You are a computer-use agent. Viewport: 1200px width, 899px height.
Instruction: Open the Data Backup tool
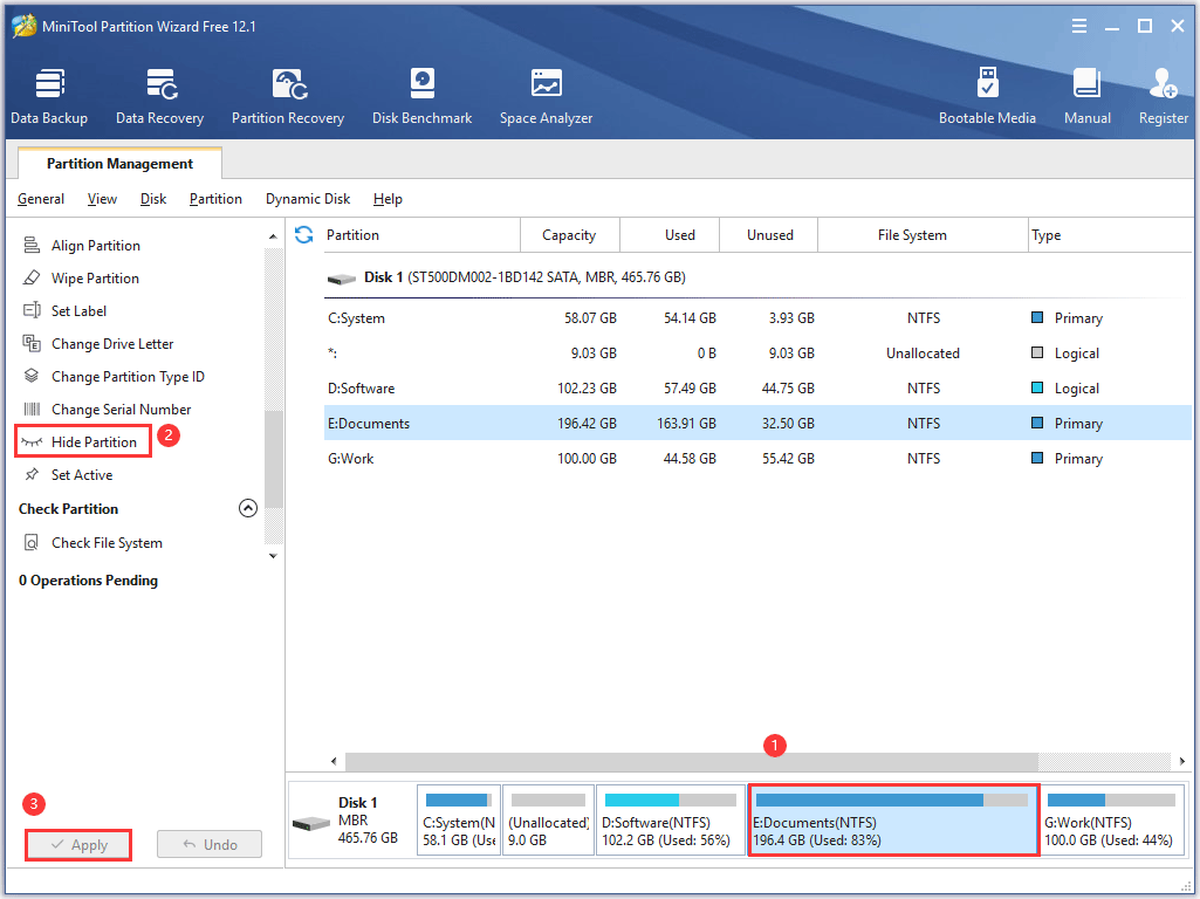tap(49, 97)
